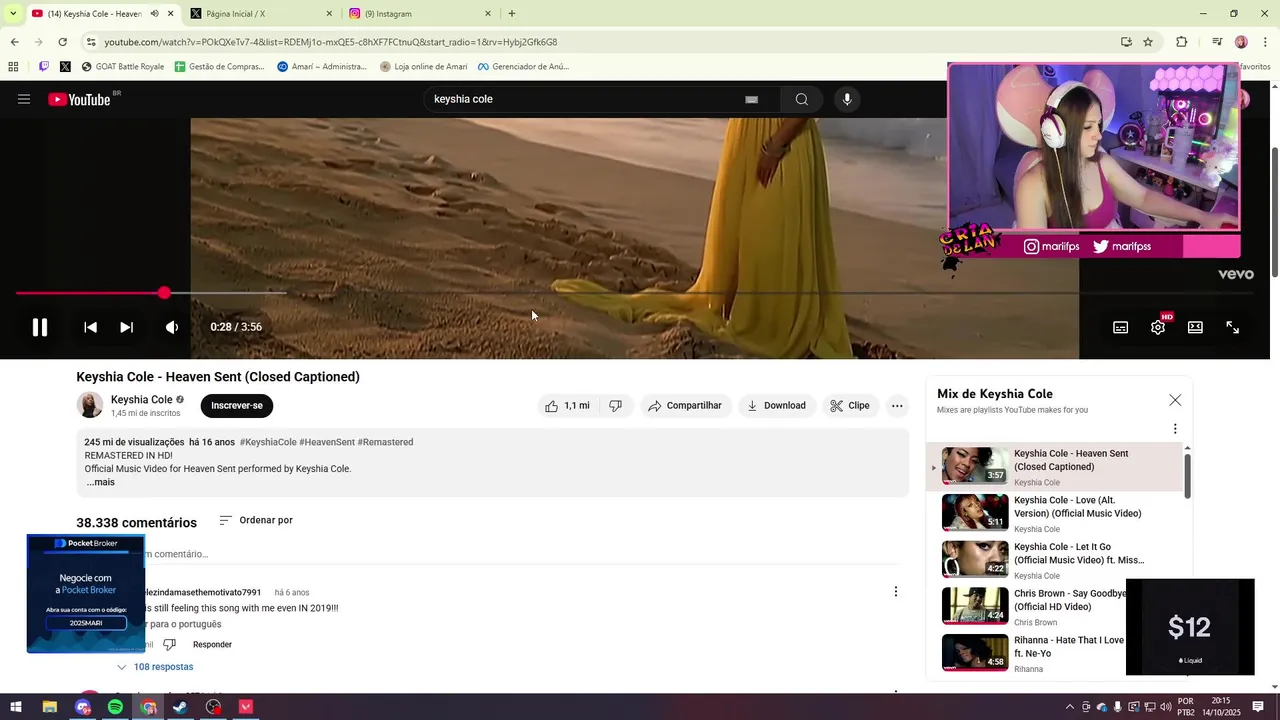The width and height of the screenshot is (1280, 720).
Task: Open Gerenciador de Anúncios bookmark
Action: tap(523, 67)
